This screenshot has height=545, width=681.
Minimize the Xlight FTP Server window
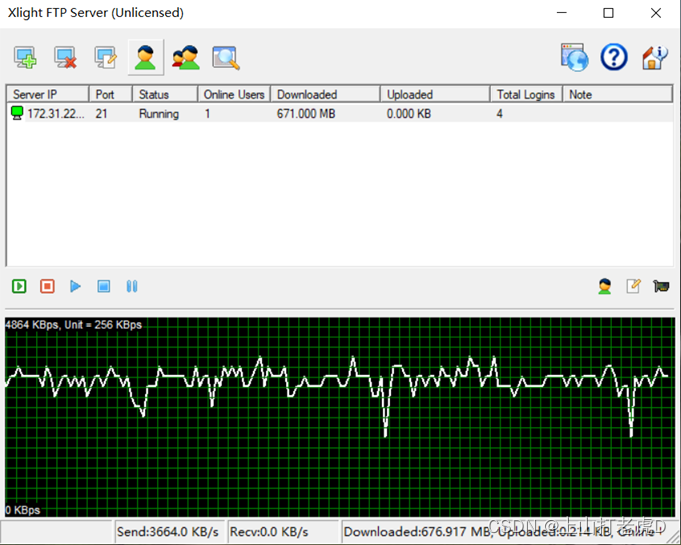click(562, 13)
